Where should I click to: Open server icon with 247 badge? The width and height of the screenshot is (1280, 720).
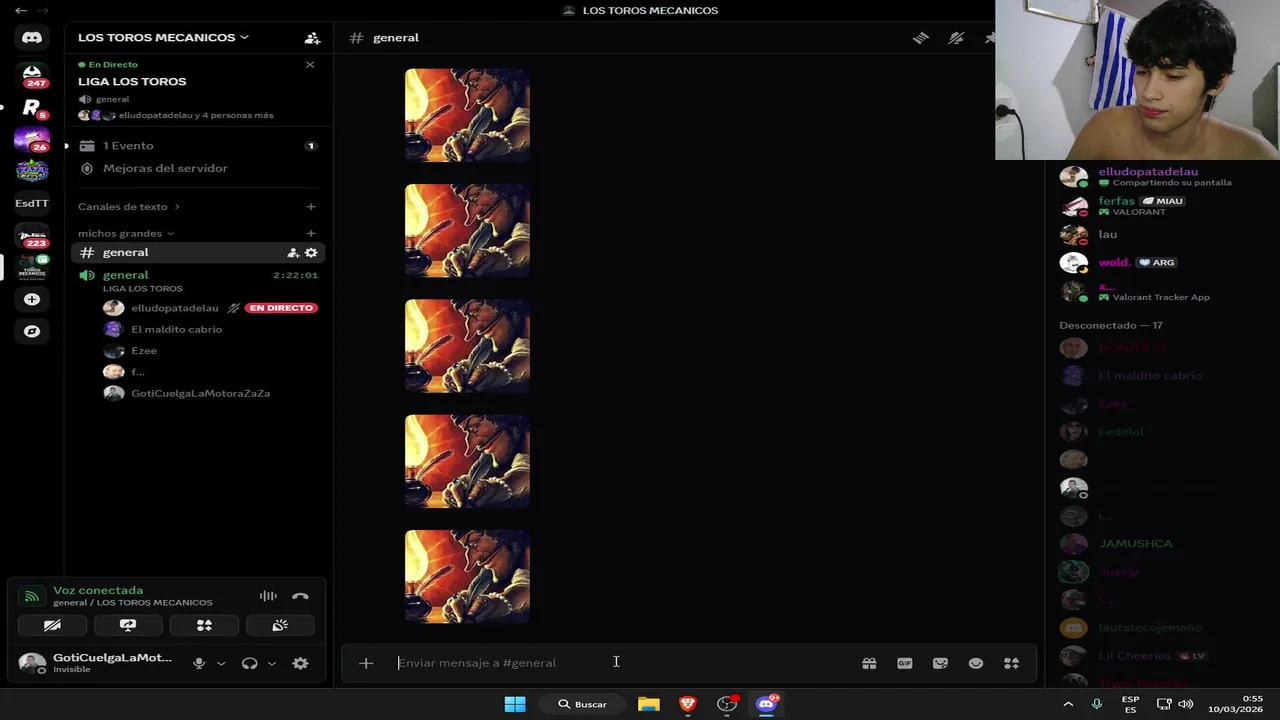32,74
